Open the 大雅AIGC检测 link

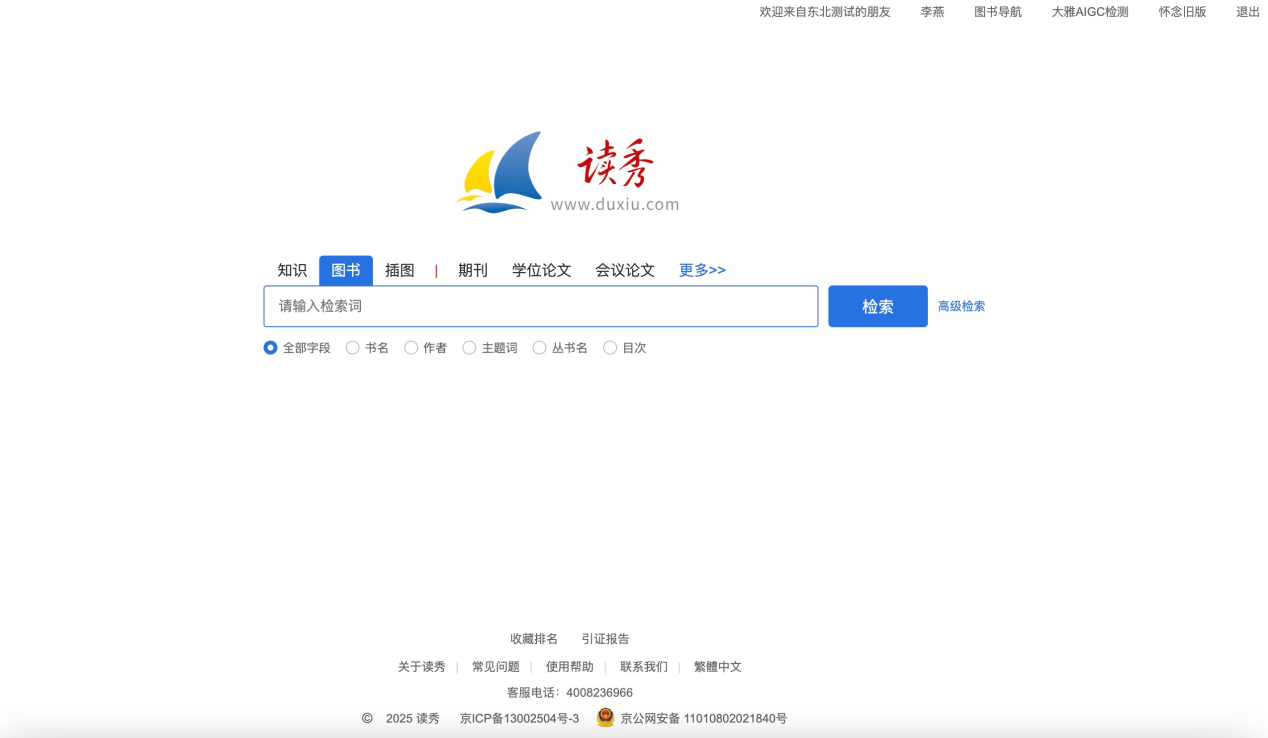tap(1089, 12)
